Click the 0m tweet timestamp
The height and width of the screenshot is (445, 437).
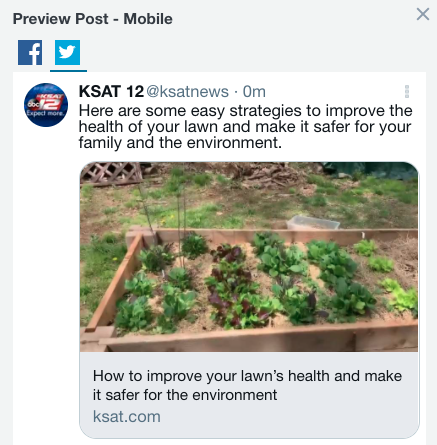(x=254, y=91)
